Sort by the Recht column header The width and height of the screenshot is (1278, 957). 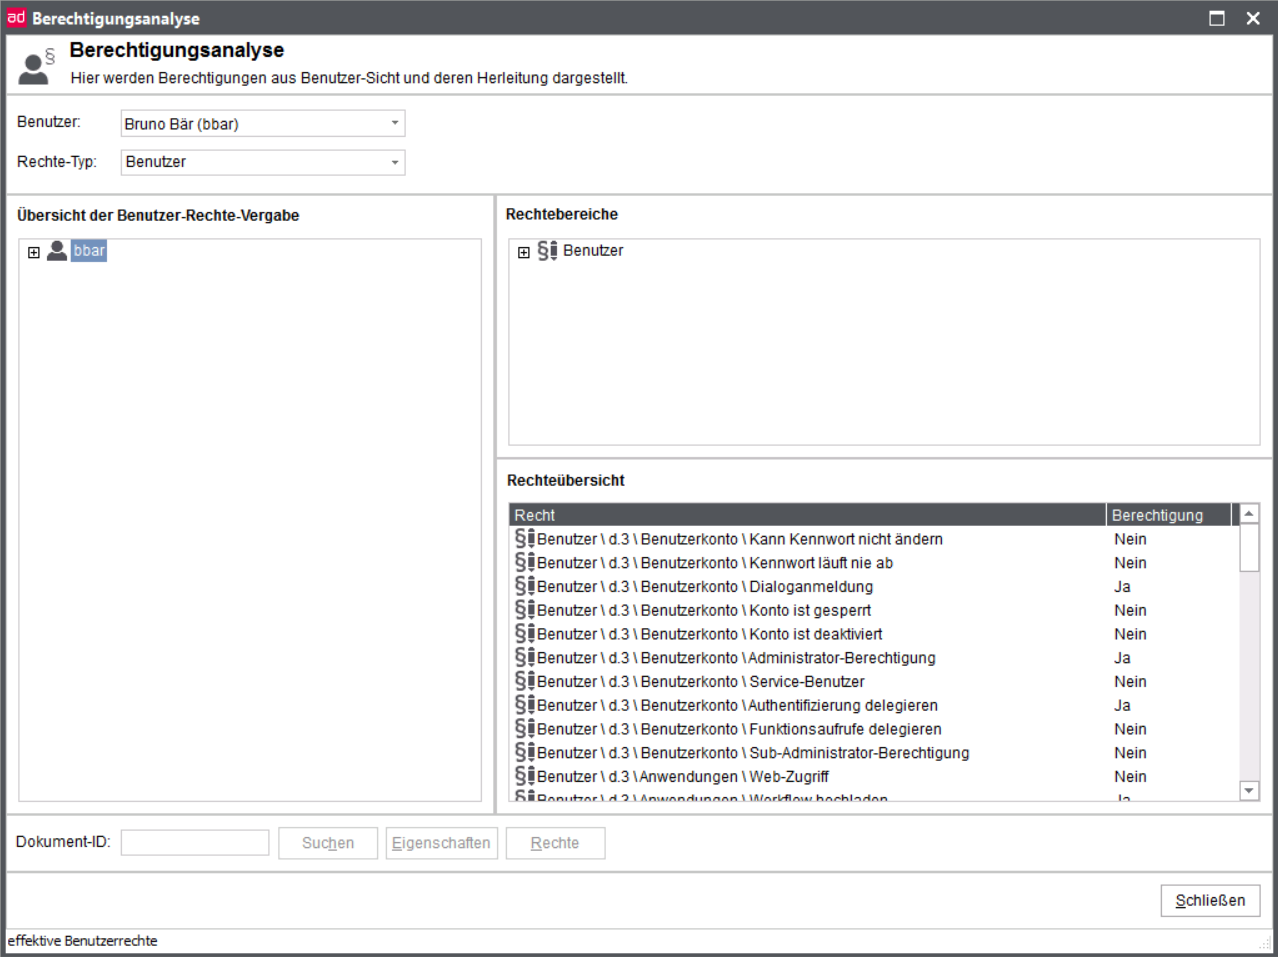click(807, 515)
